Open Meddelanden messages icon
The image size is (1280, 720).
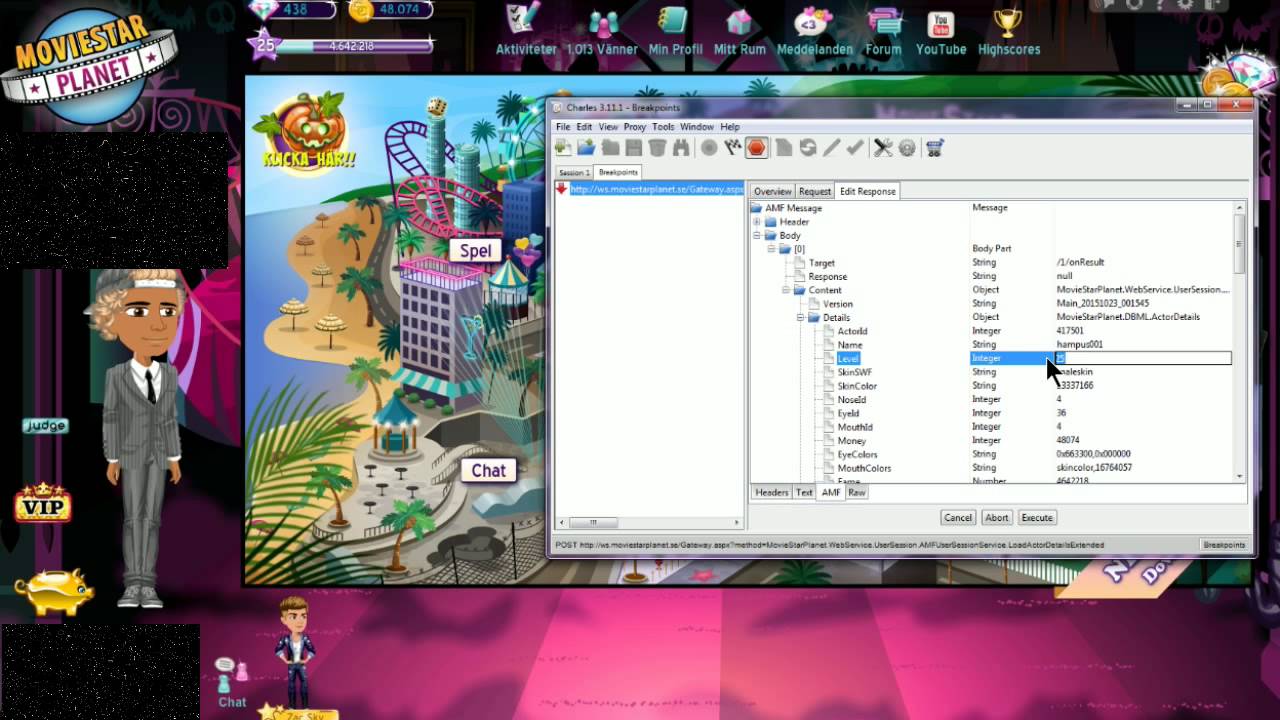(815, 30)
